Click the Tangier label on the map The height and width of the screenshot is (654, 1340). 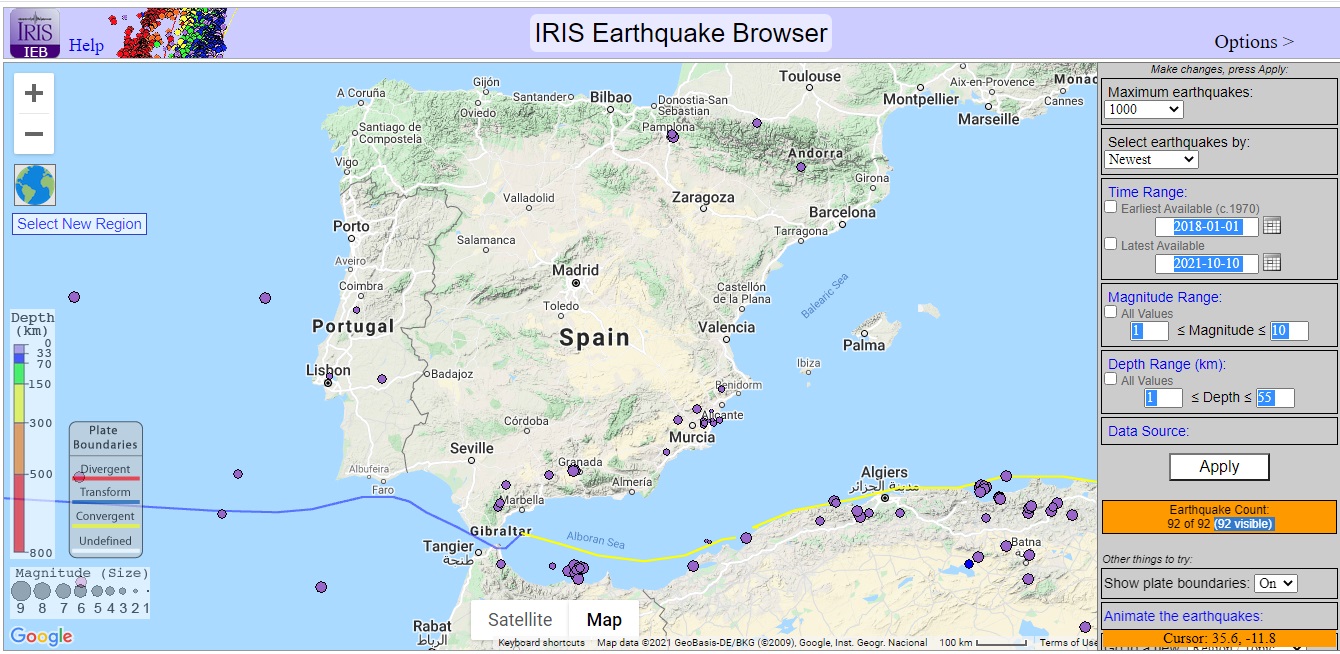click(448, 546)
